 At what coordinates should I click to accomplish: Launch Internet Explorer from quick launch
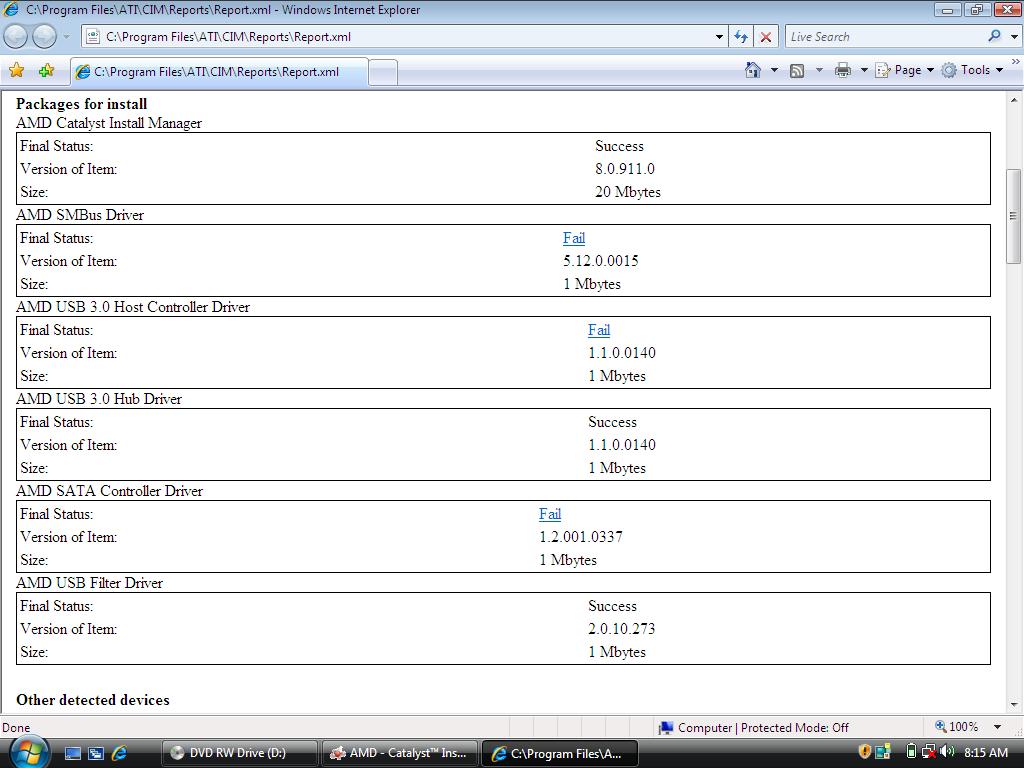[119, 753]
